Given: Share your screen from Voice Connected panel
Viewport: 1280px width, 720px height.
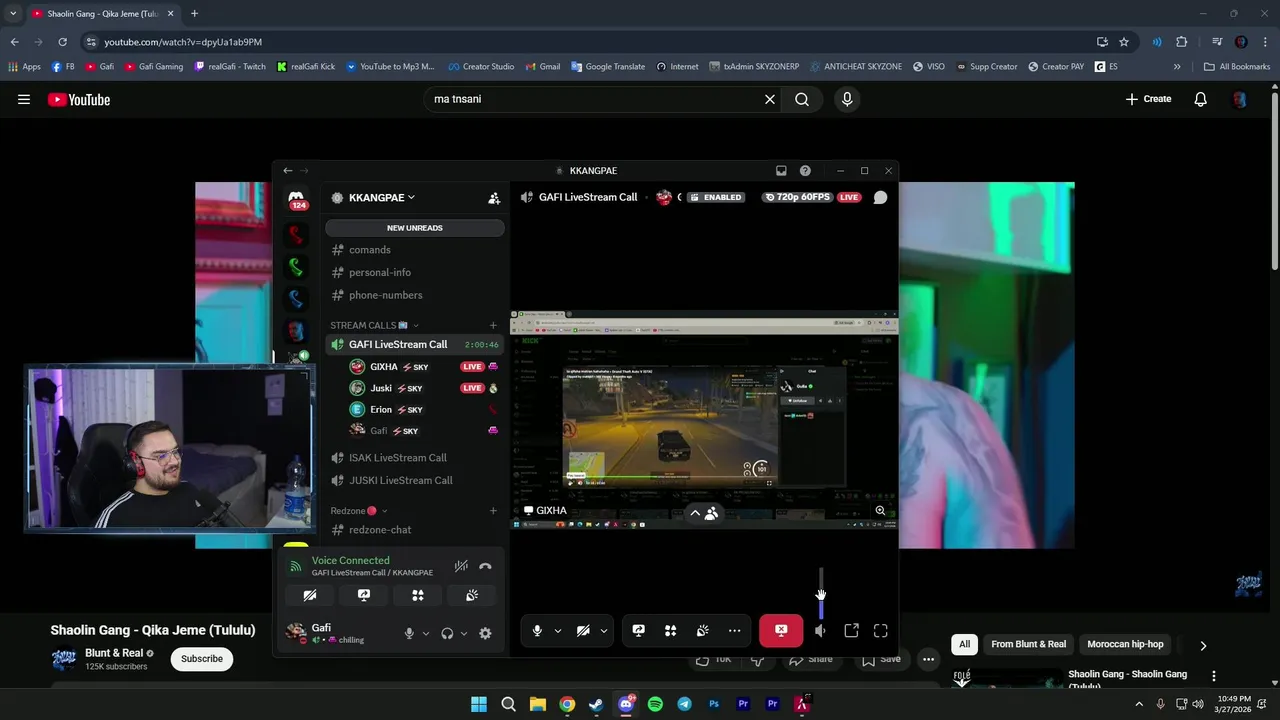Looking at the screenshot, I should tap(364, 595).
